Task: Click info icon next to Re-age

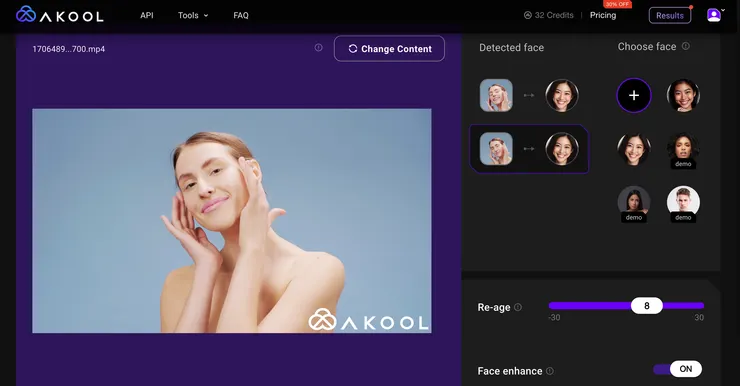Action: (518, 307)
